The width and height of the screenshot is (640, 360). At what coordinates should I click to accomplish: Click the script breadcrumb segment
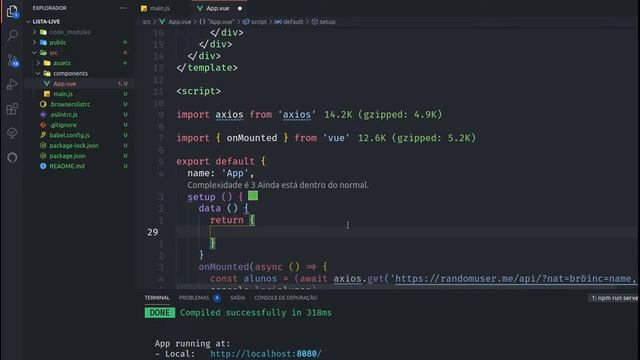point(258,22)
